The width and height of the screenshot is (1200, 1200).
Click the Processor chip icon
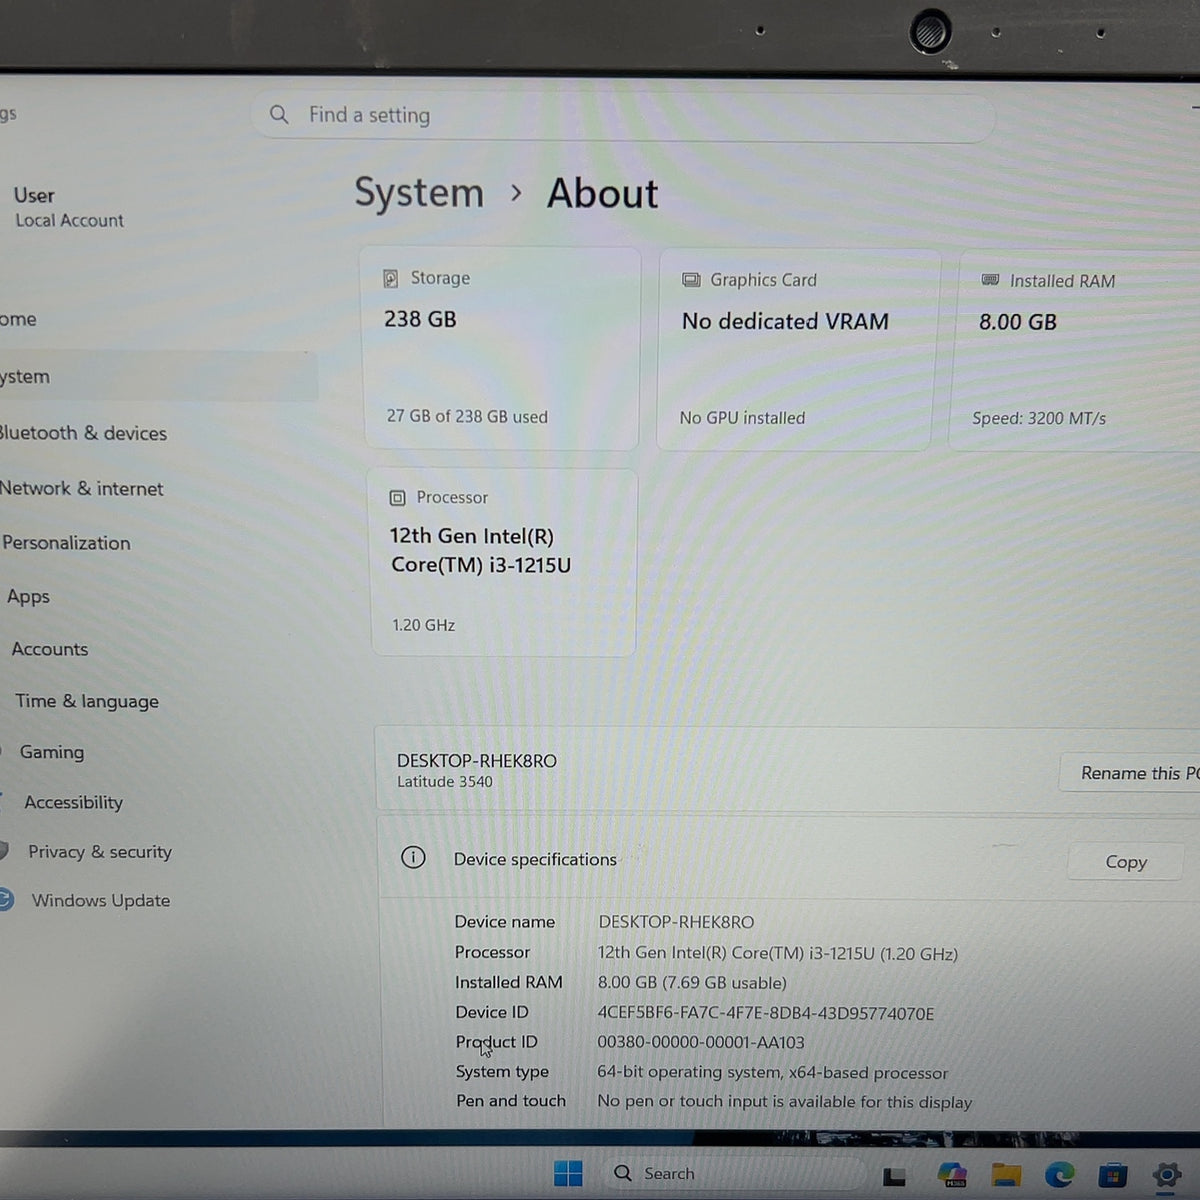[397, 498]
